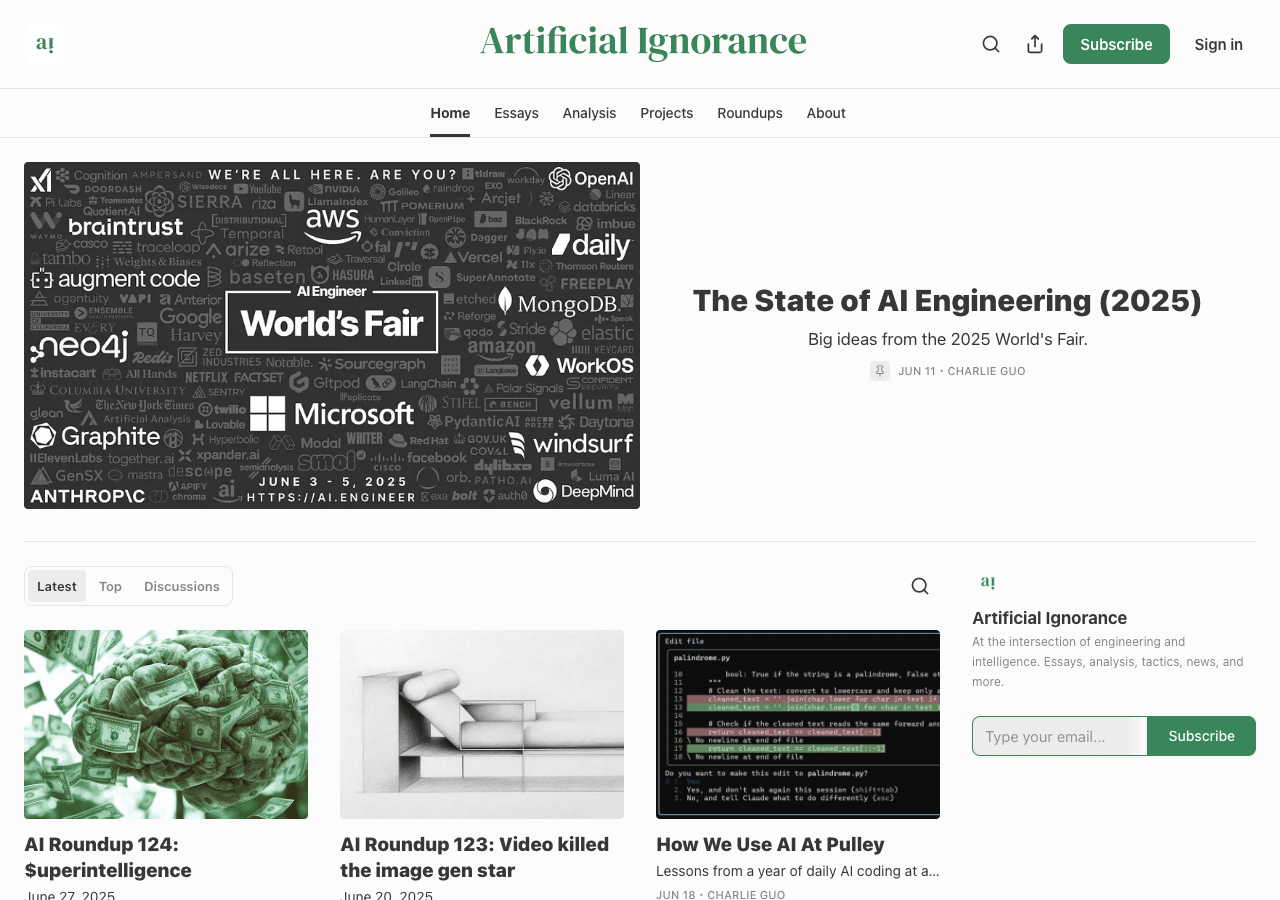Select the Roundups tab
Image resolution: width=1280 pixels, height=900 pixels.
click(x=750, y=113)
